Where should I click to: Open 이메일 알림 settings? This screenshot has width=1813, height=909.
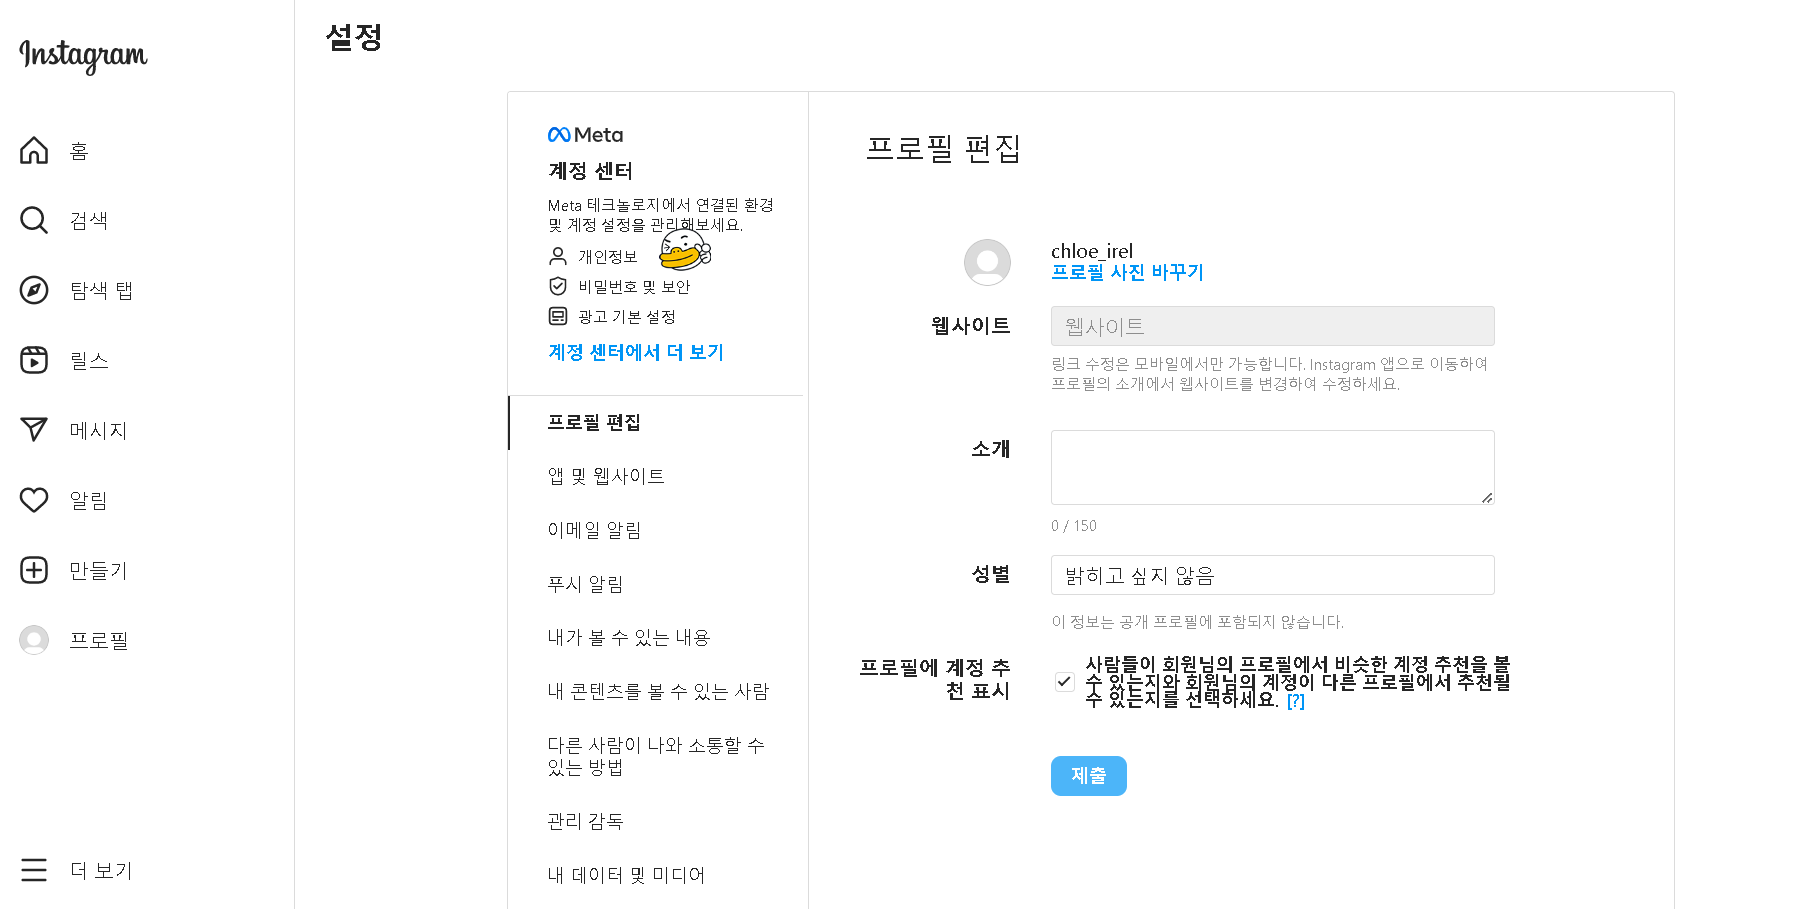click(x=594, y=530)
